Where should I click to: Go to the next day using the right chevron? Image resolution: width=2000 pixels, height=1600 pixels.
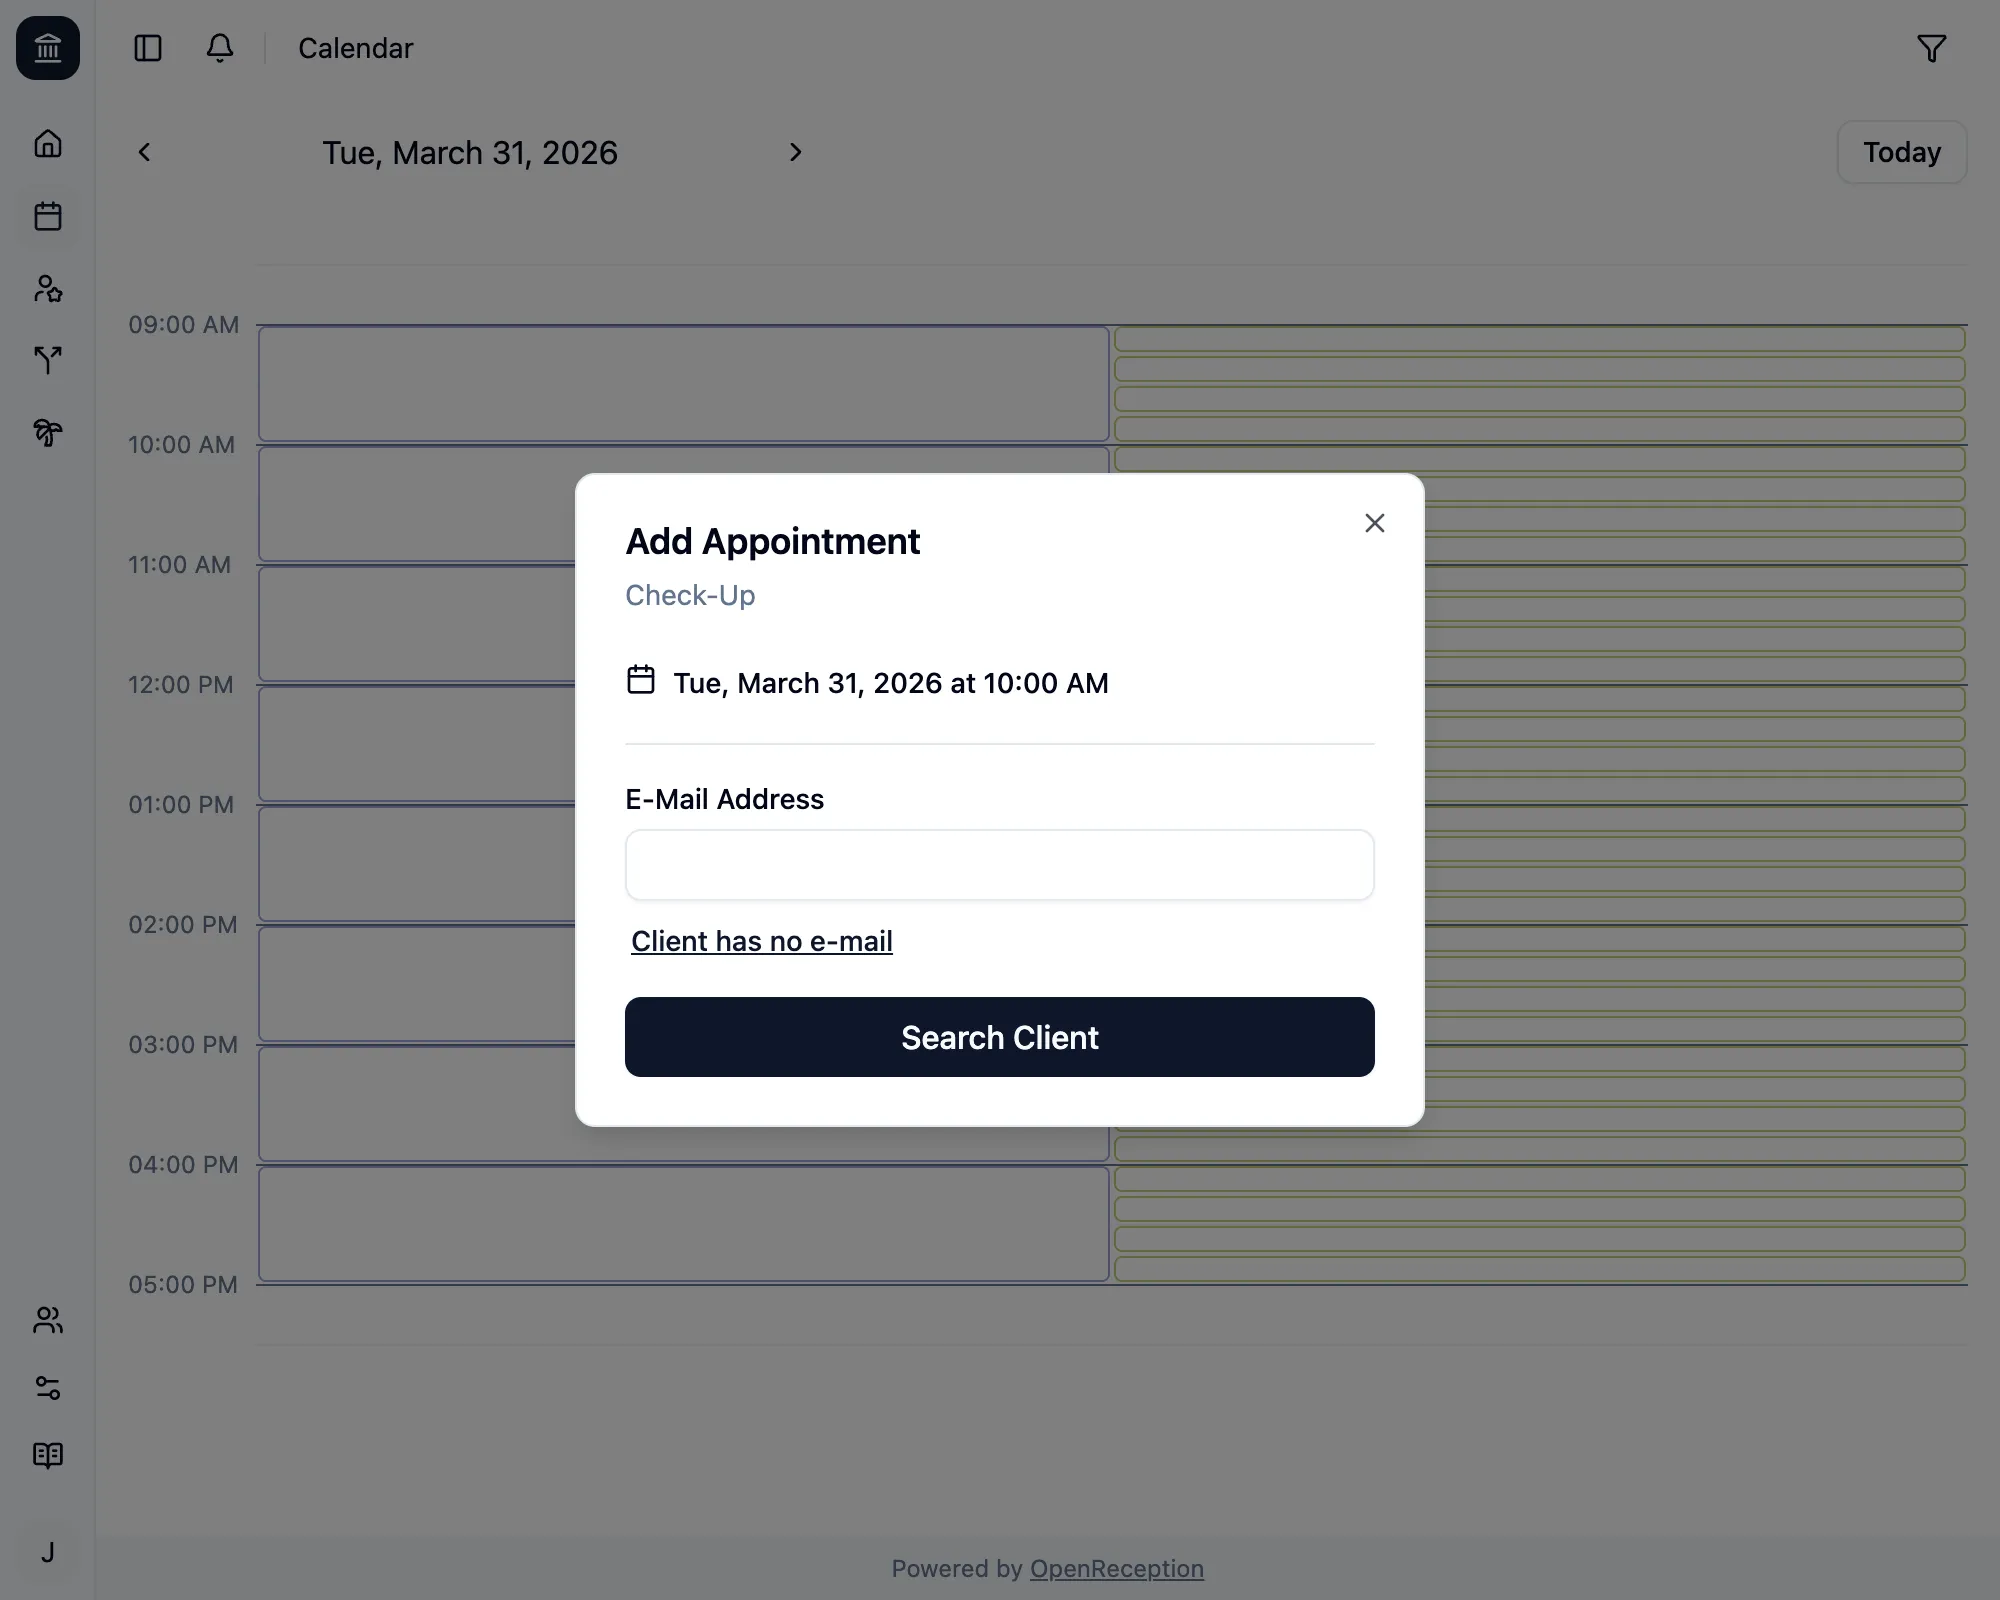(x=795, y=152)
